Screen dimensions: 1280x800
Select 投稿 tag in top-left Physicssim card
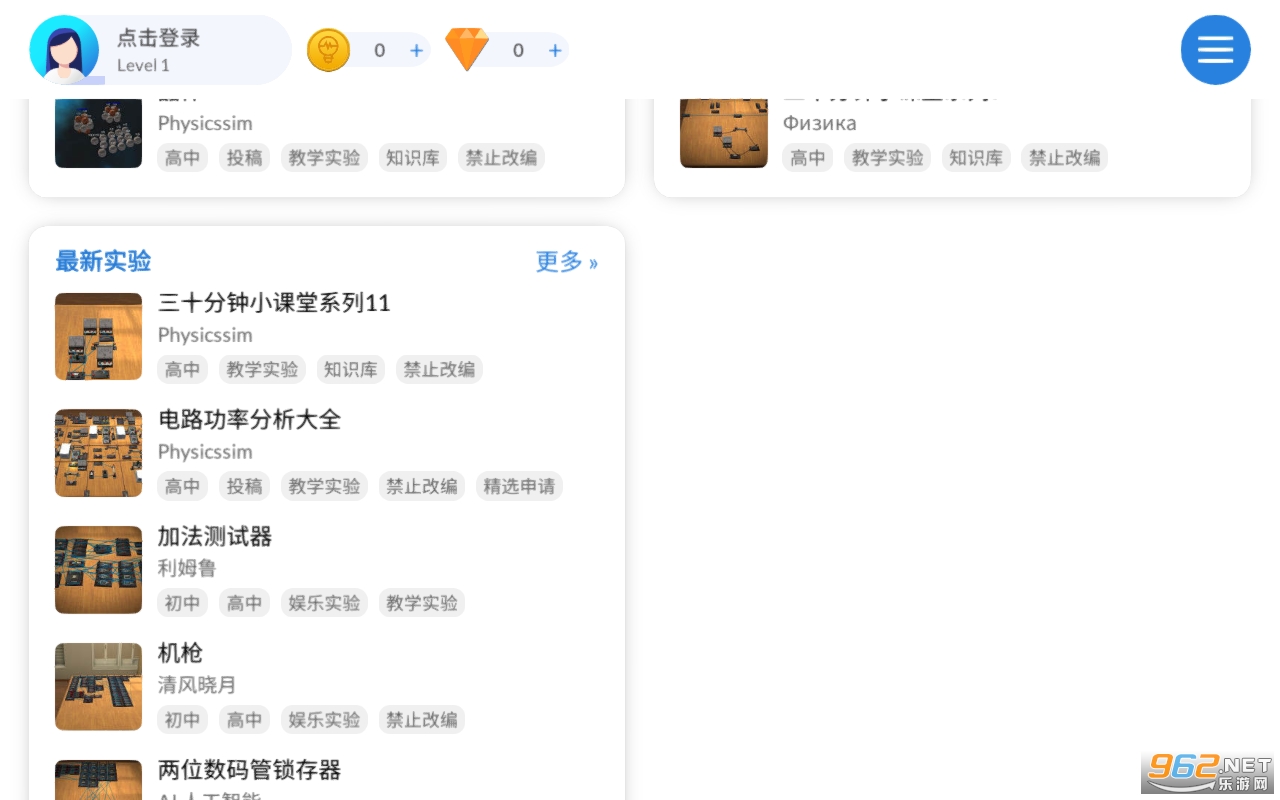click(244, 158)
